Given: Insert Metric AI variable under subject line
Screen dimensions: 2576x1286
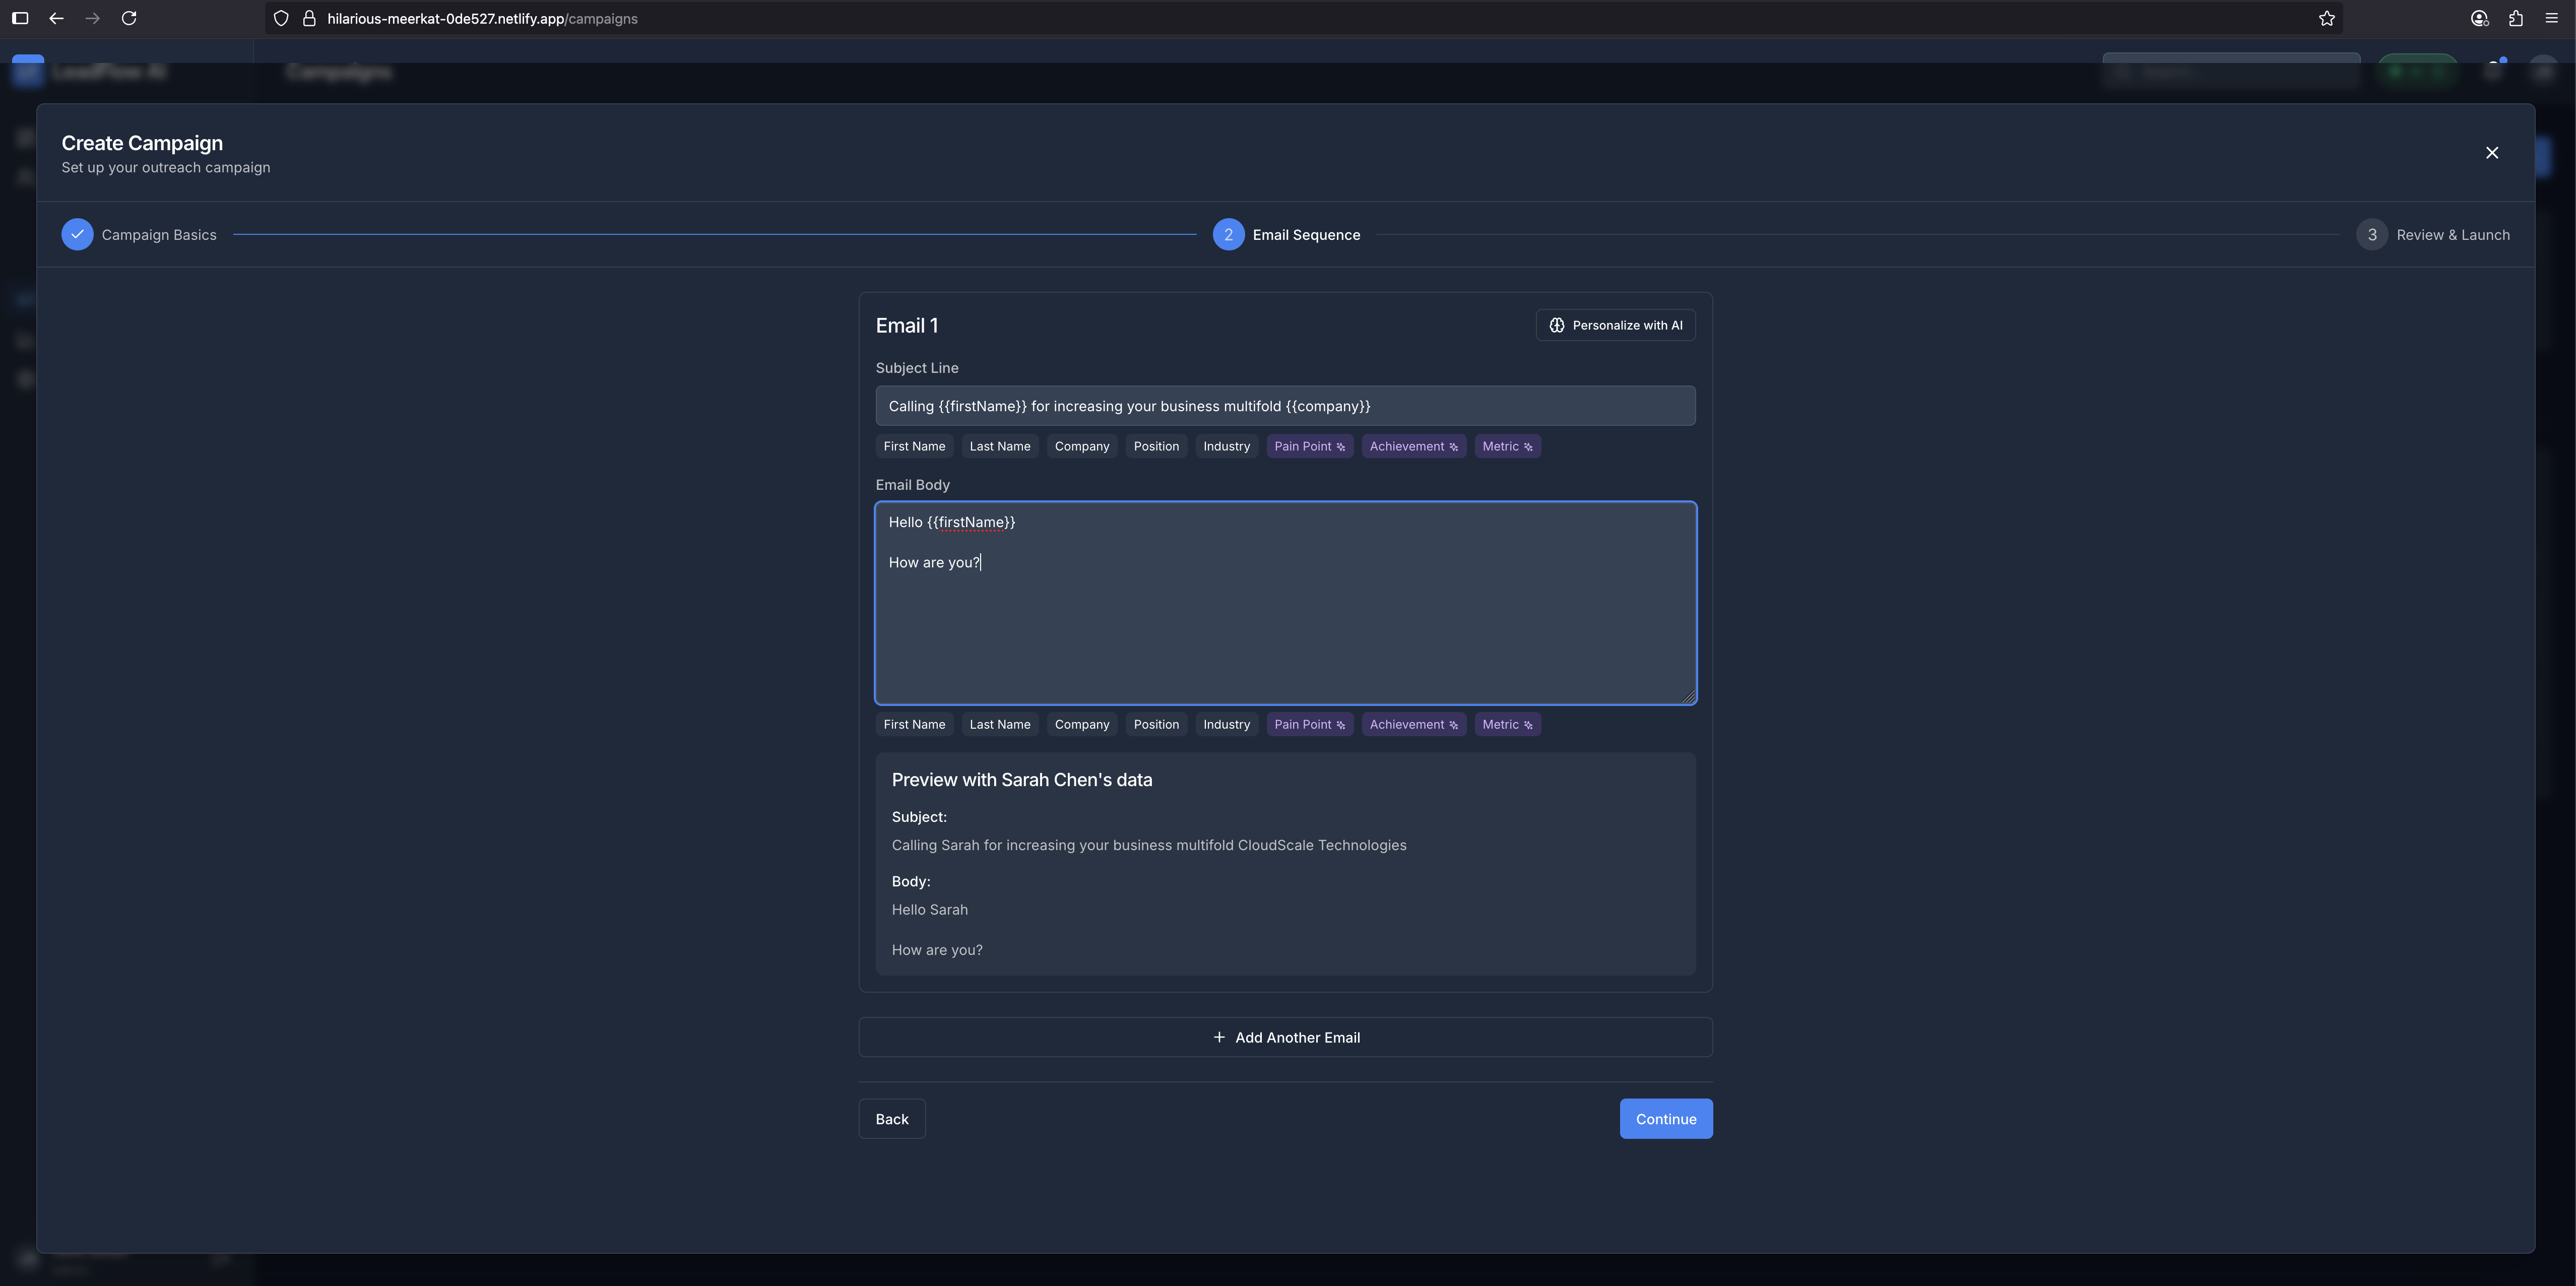Looking at the screenshot, I should 1506,446.
